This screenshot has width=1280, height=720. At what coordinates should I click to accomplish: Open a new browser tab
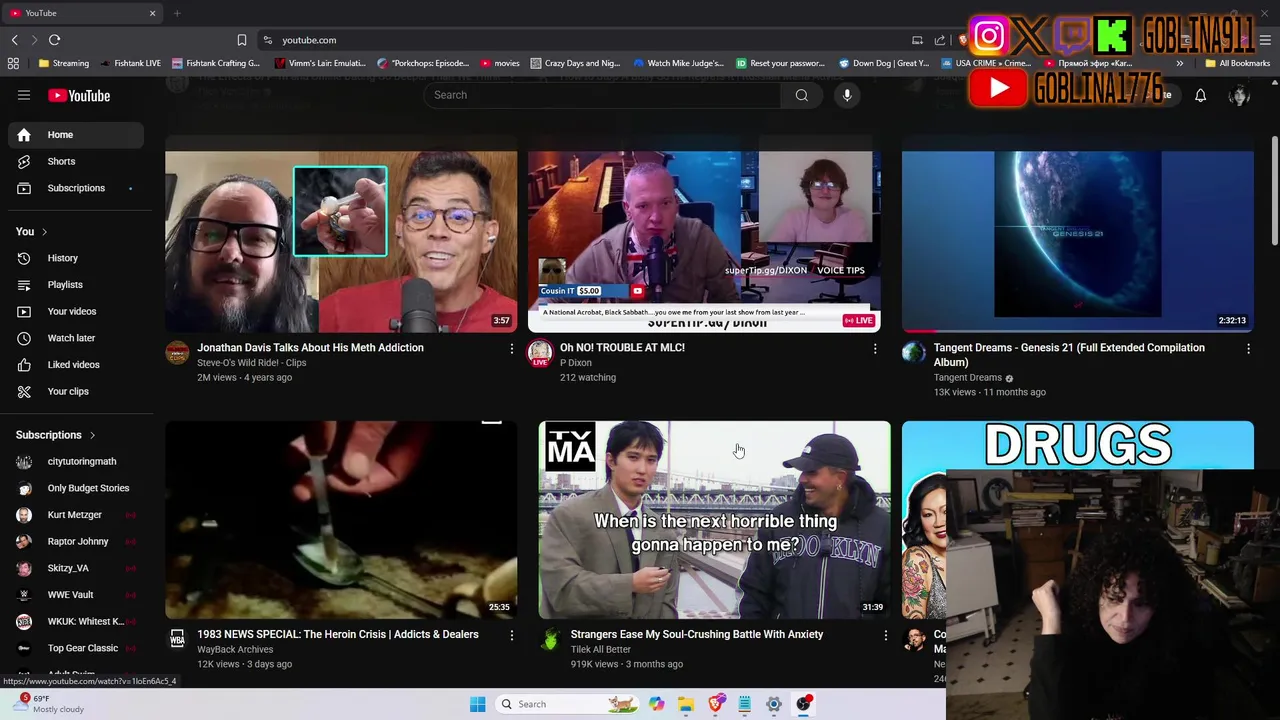pyautogui.click(x=177, y=13)
